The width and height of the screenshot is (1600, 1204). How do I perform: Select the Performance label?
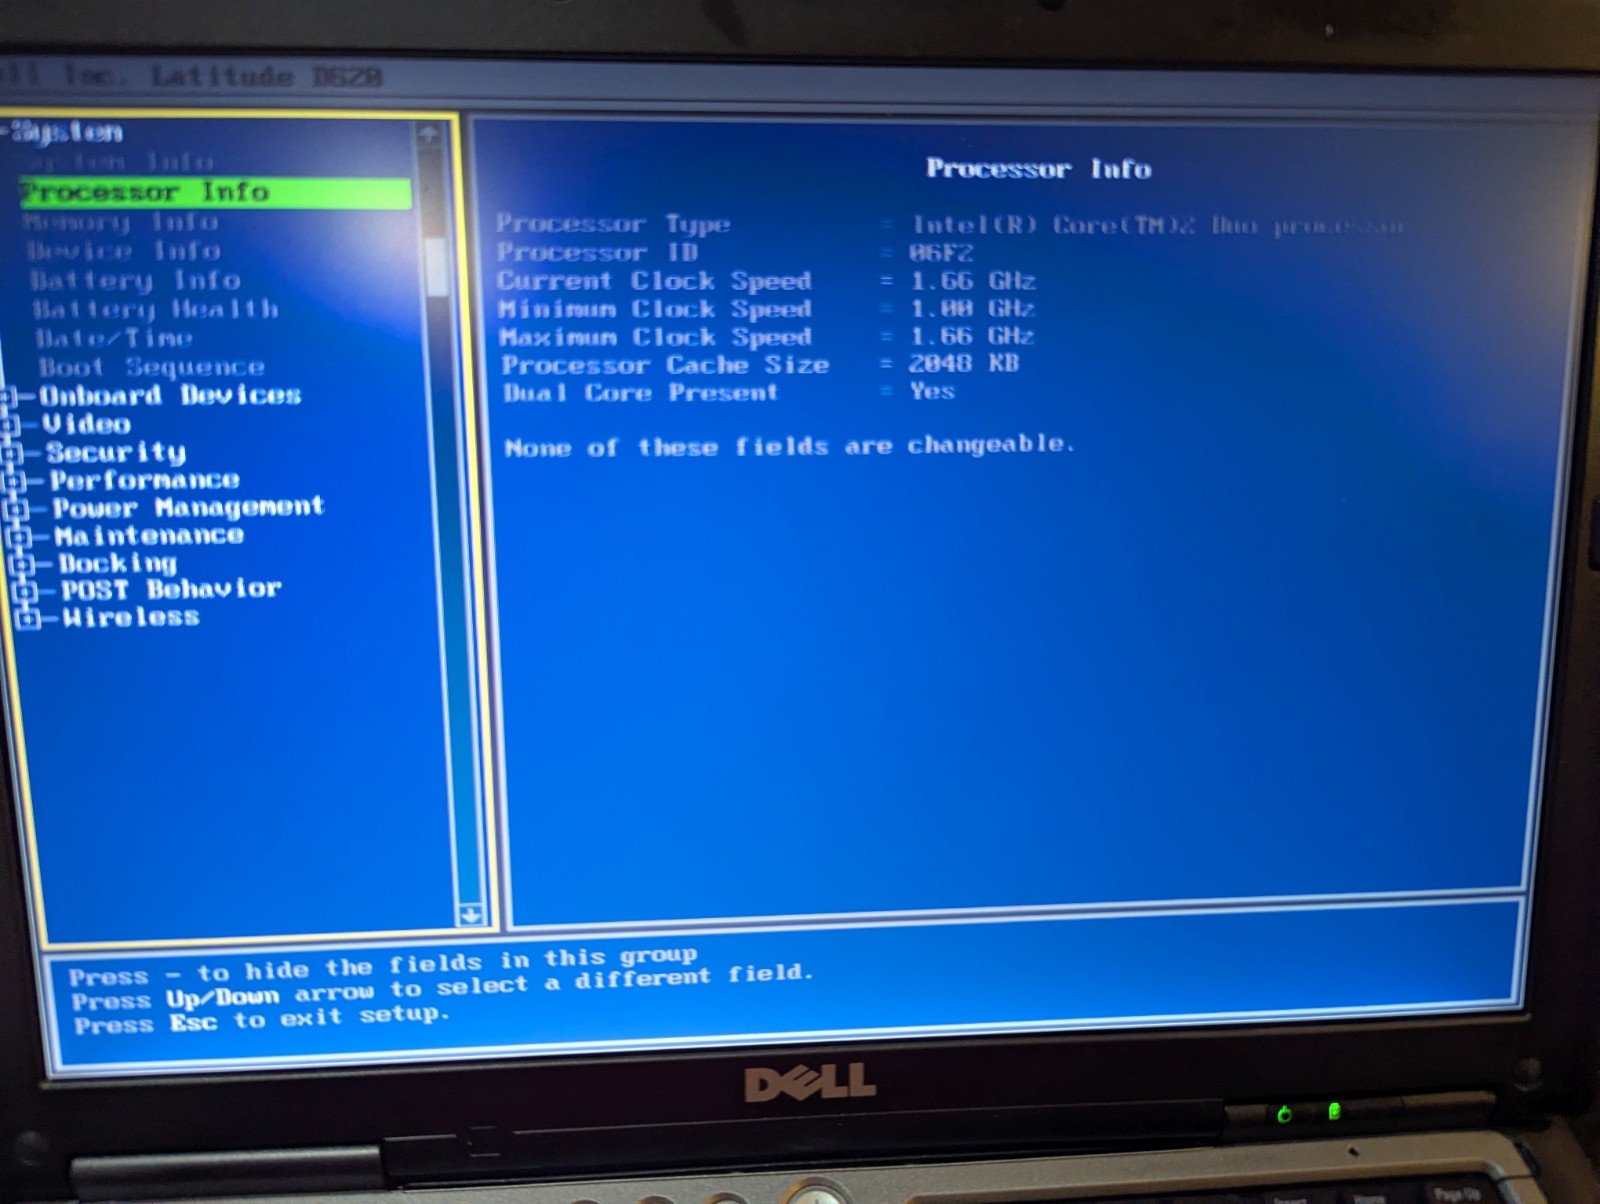(145, 480)
